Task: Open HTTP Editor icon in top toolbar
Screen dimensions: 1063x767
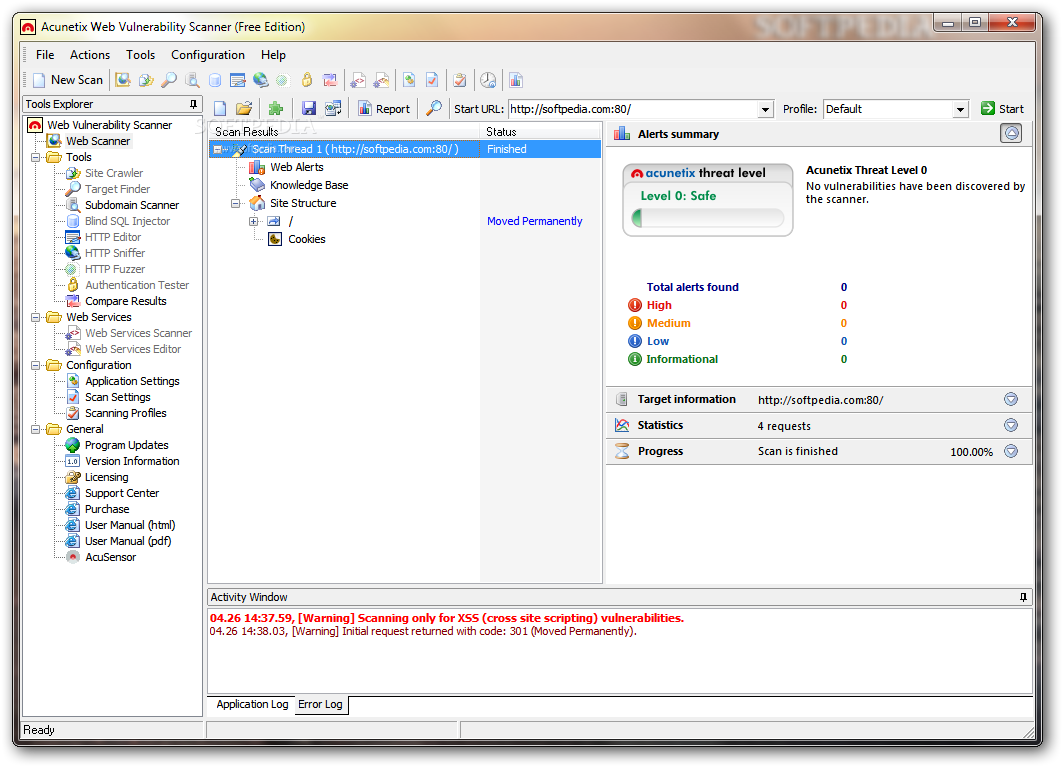Action: pyautogui.click(x=238, y=80)
